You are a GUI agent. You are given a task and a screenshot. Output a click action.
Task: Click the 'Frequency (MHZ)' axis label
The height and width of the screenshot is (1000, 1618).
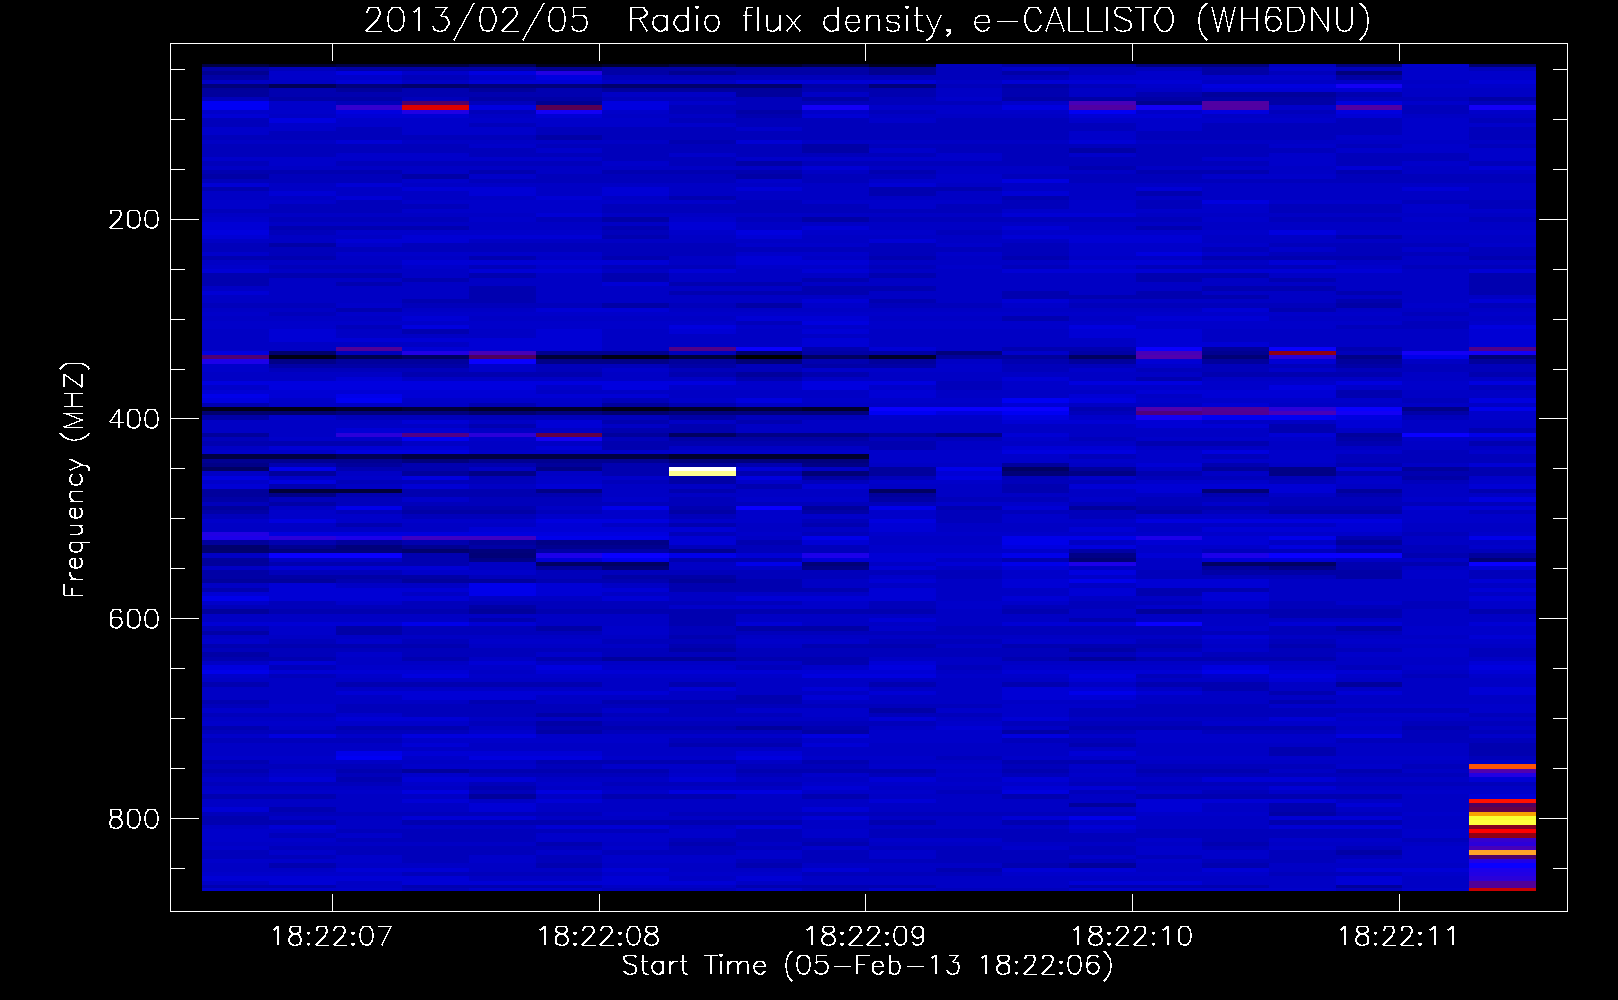[x=75, y=480]
